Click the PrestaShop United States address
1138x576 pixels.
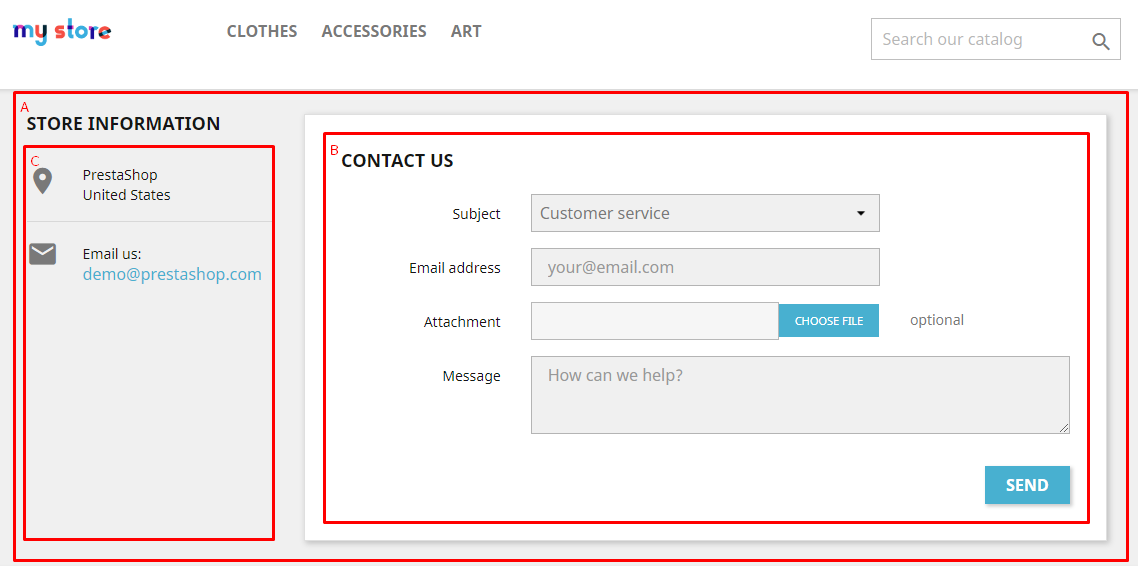(x=126, y=185)
